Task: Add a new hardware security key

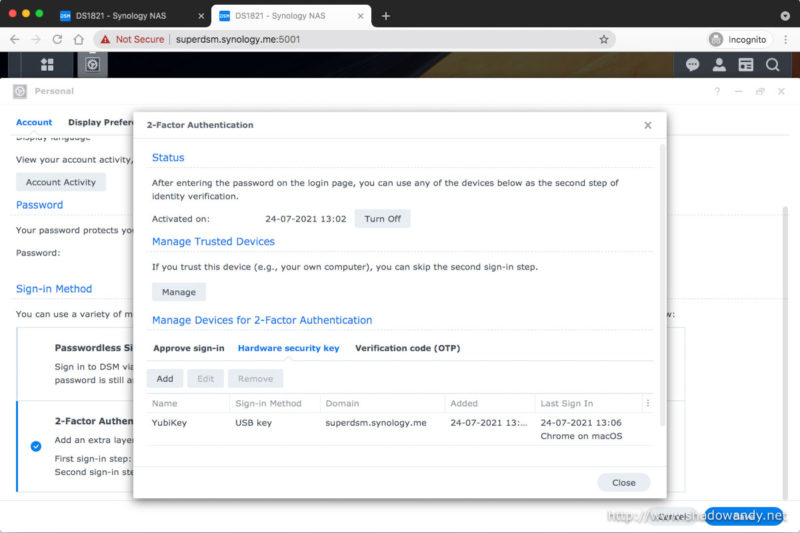Action: (165, 379)
